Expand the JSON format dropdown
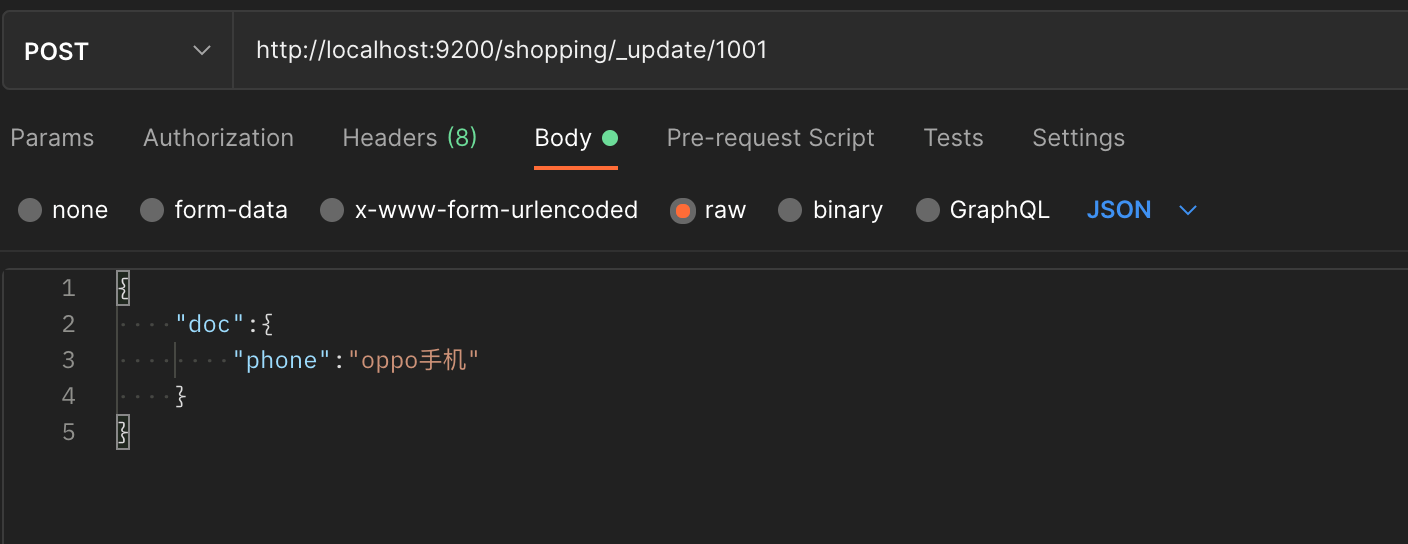The image size is (1408, 544). [x=1141, y=210]
